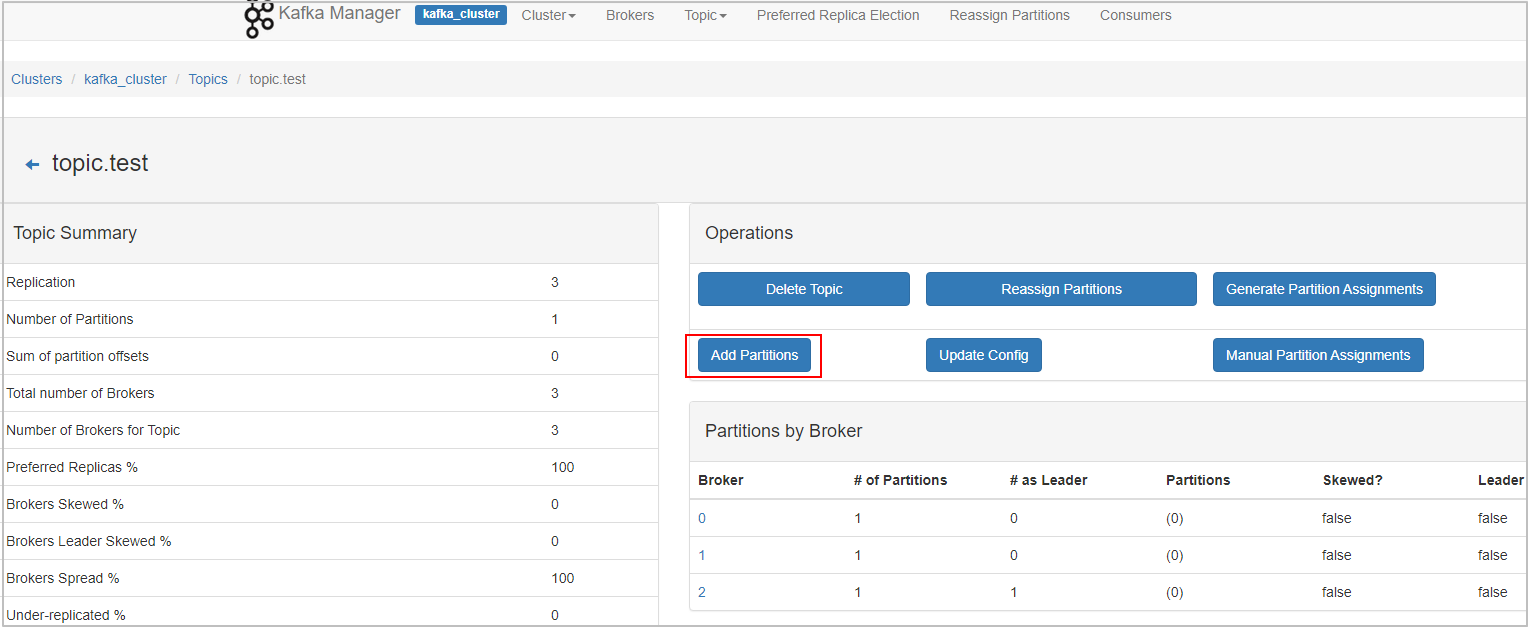The height and width of the screenshot is (627, 1528).
Task: Click the Clusters breadcrumb link
Action: click(x=37, y=79)
